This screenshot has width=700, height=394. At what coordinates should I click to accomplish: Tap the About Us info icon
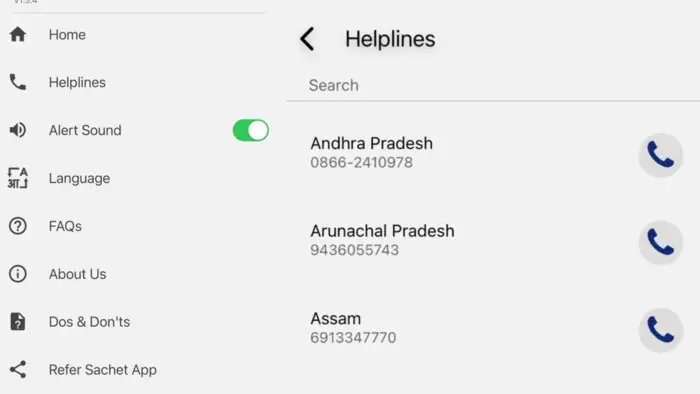coord(18,274)
